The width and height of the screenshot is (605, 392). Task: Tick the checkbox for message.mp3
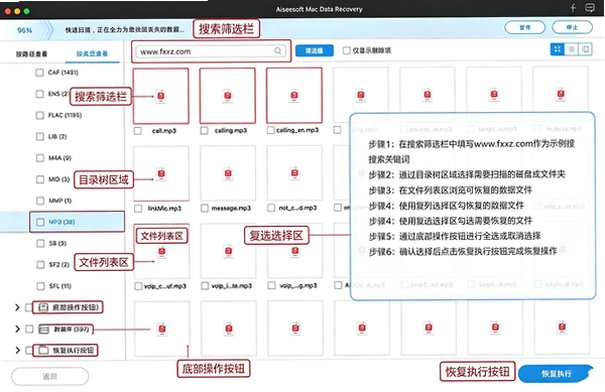204,208
